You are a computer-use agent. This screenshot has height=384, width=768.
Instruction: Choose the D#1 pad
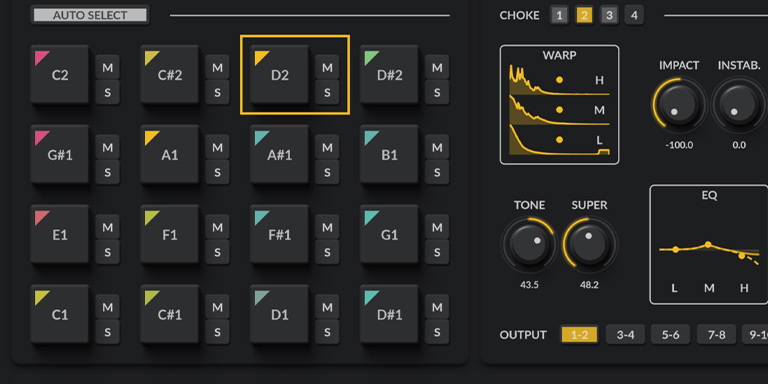point(389,314)
